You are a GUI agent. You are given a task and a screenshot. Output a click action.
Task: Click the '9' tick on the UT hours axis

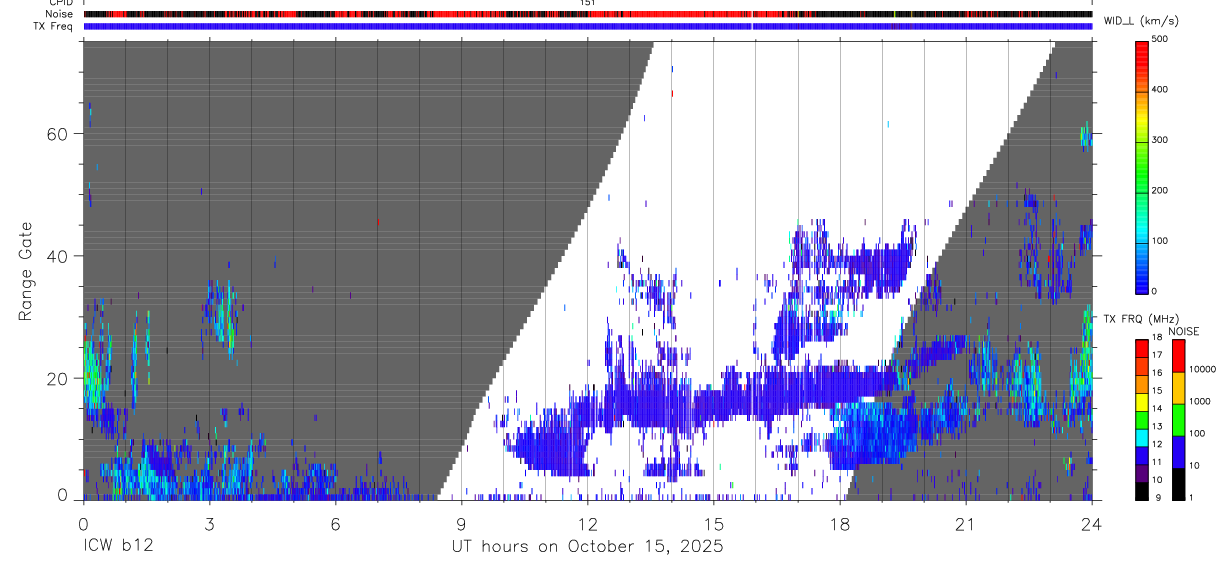pos(462,524)
